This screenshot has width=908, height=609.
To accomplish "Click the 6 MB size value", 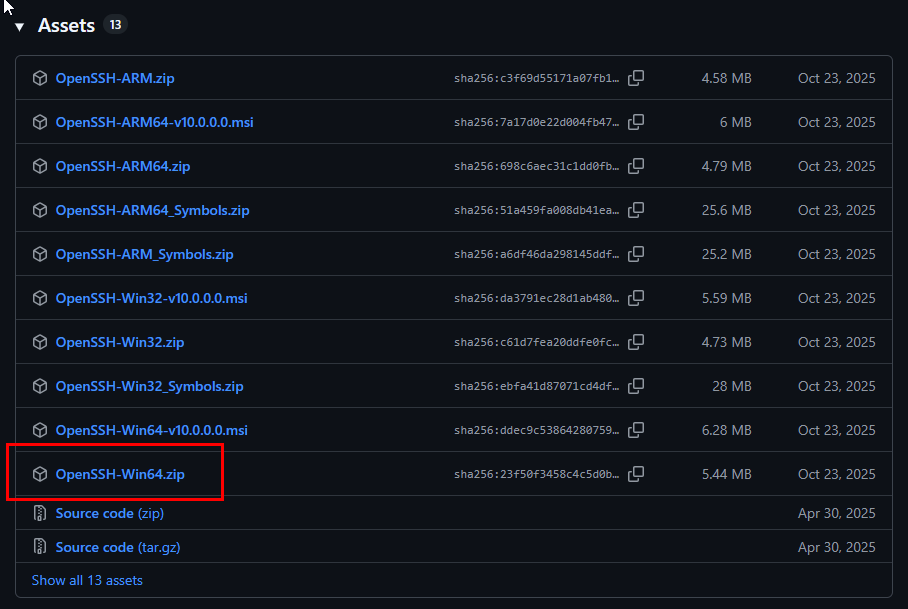I will point(735,122).
